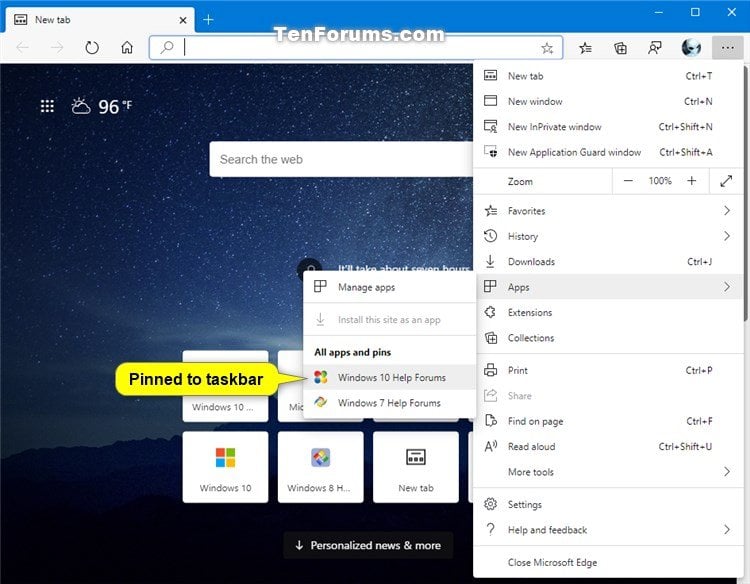Click the address bar field

356,47
